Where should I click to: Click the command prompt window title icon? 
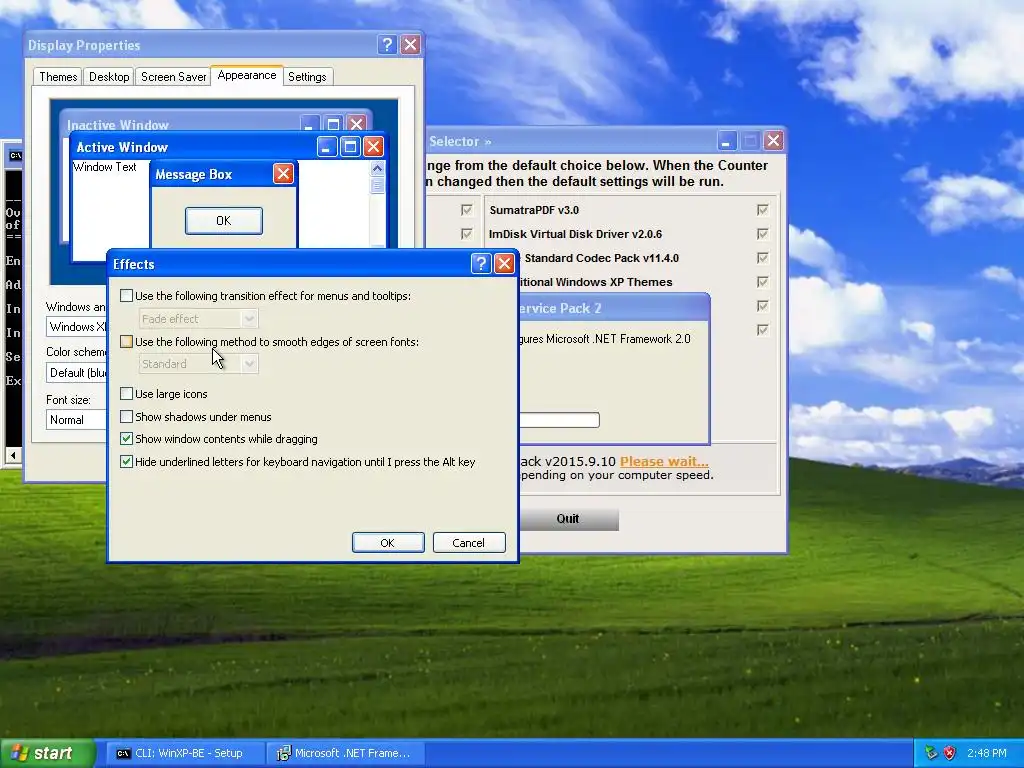(14, 155)
